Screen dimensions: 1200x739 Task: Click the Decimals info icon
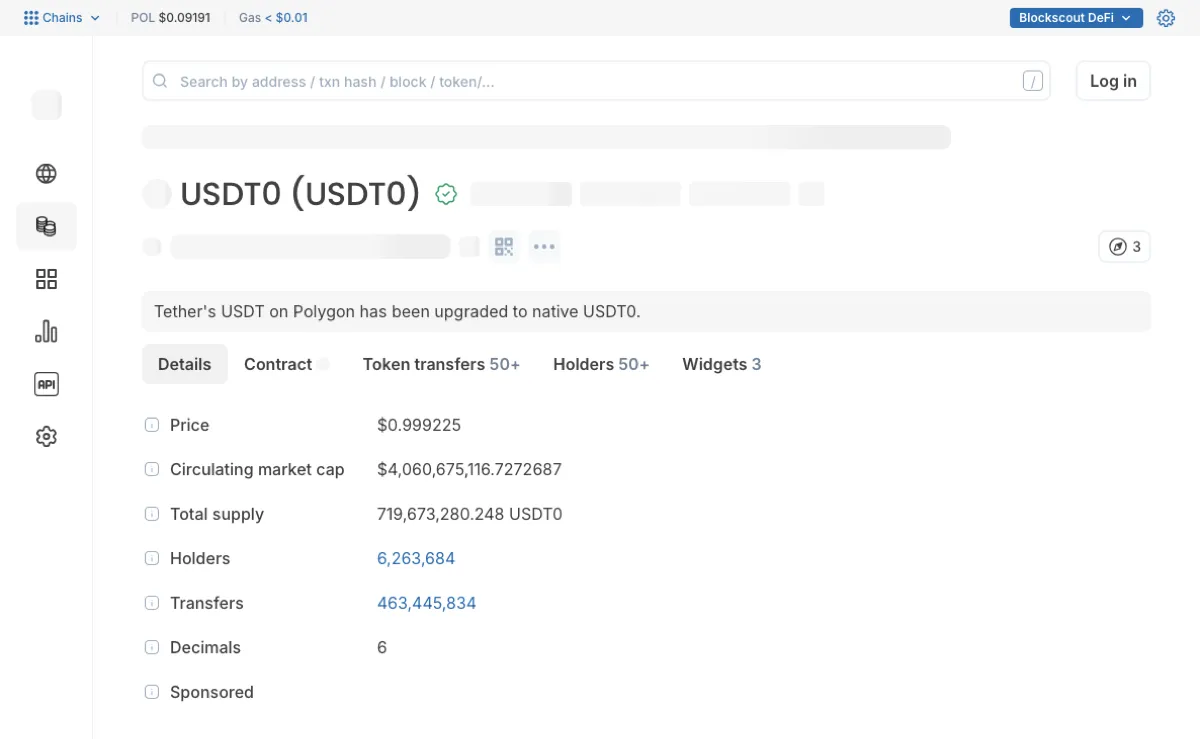tap(152, 647)
